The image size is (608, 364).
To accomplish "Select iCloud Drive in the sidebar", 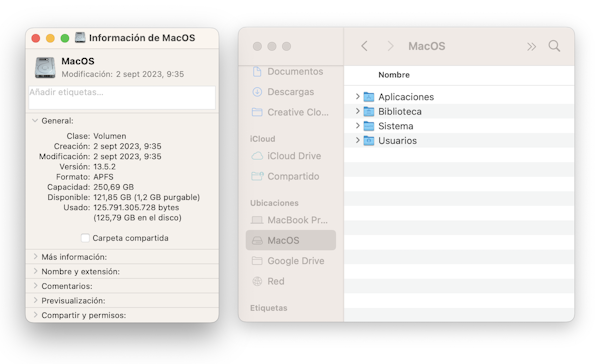I will [294, 156].
